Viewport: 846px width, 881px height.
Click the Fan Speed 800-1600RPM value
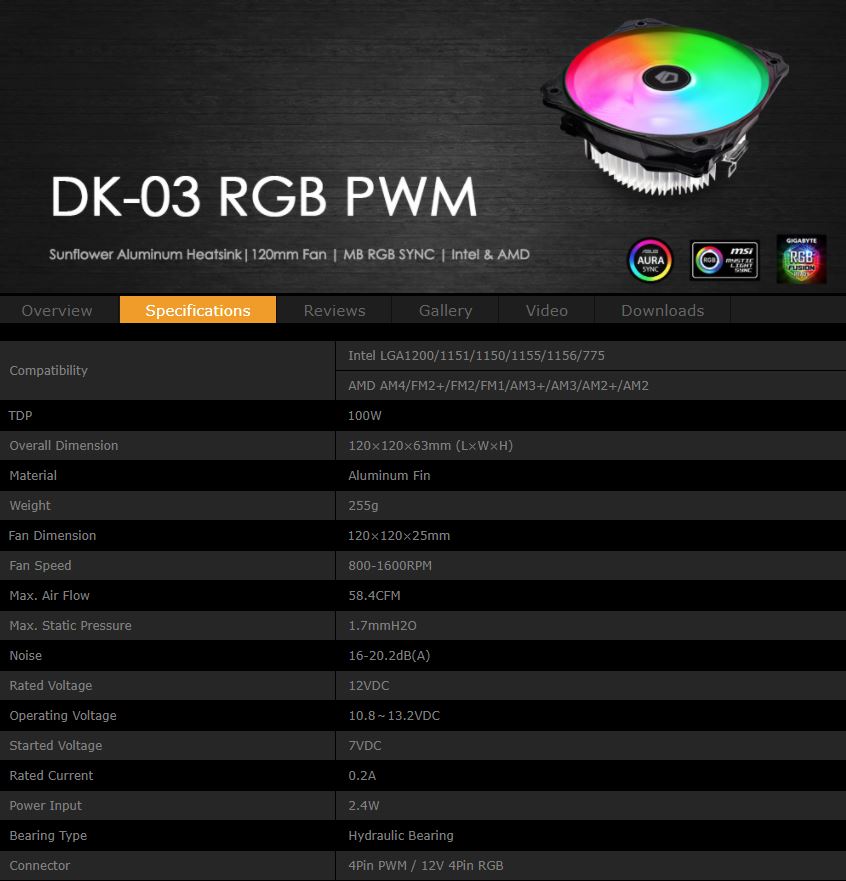point(390,565)
